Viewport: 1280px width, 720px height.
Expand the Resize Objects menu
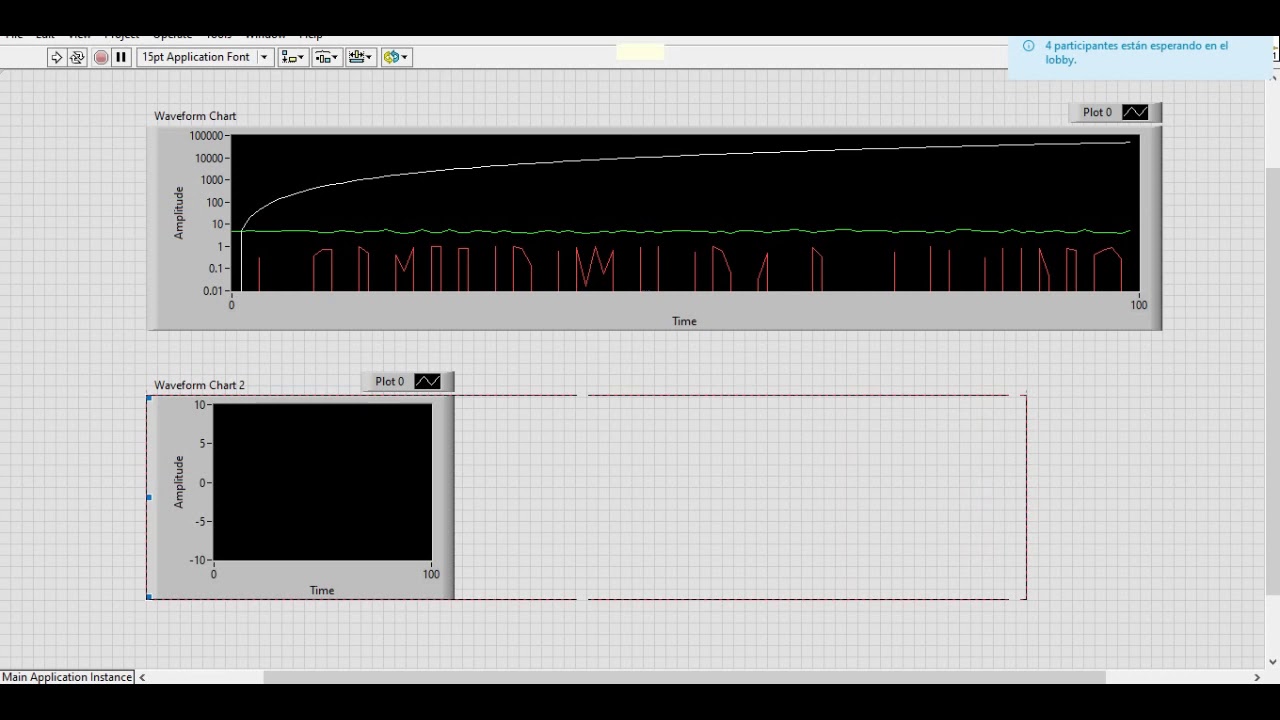click(x=361, y=57)
